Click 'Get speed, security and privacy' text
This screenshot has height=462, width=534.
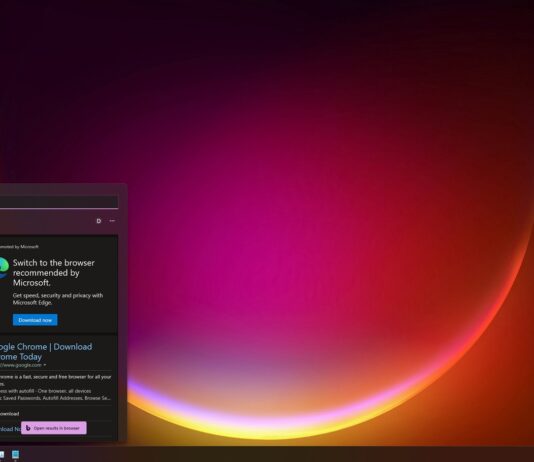point(58,299)
